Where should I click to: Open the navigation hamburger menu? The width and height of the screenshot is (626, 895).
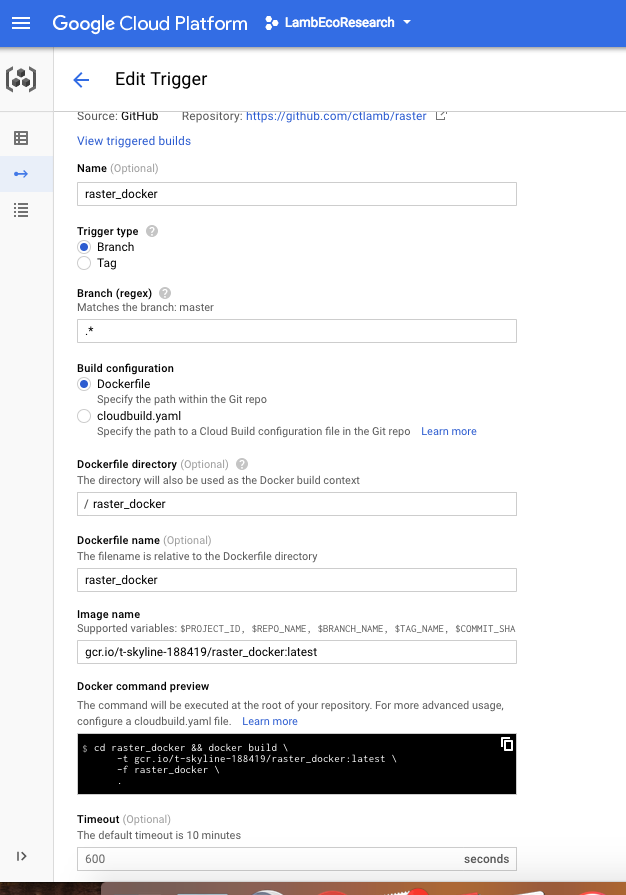tap(21, 23)
